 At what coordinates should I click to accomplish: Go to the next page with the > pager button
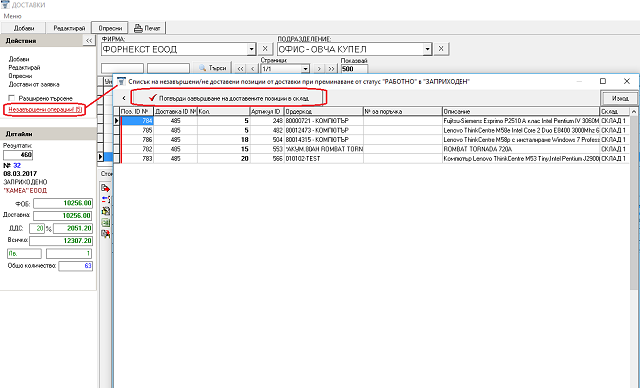[x=319, y=69]
